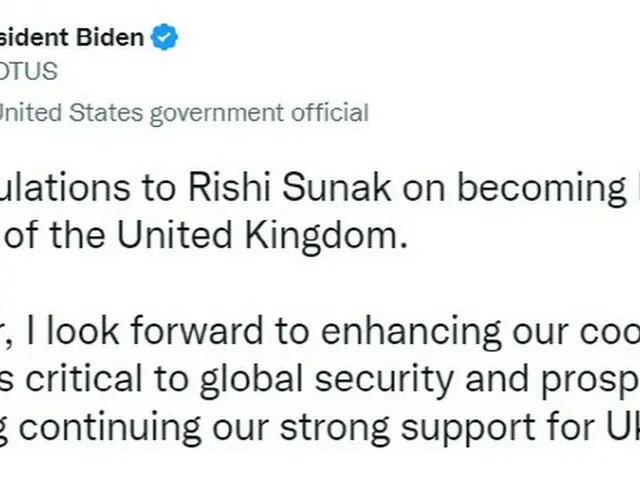Image resolution: width=640 pixels, height=480 pixels.
Task: Open the POTUS handle below the name
Action: (x=29, y=71)
